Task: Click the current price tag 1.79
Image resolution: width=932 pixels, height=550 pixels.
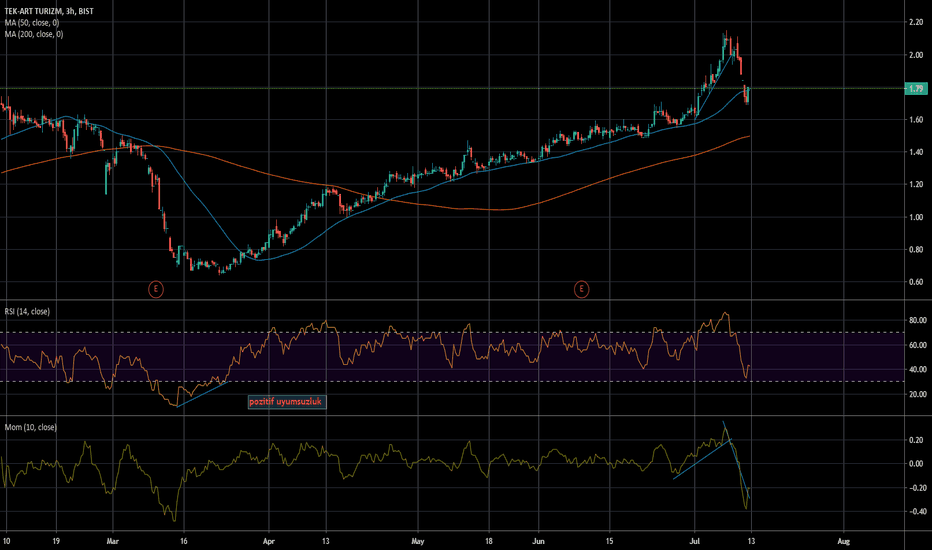Action: click(x=916, y=89)
